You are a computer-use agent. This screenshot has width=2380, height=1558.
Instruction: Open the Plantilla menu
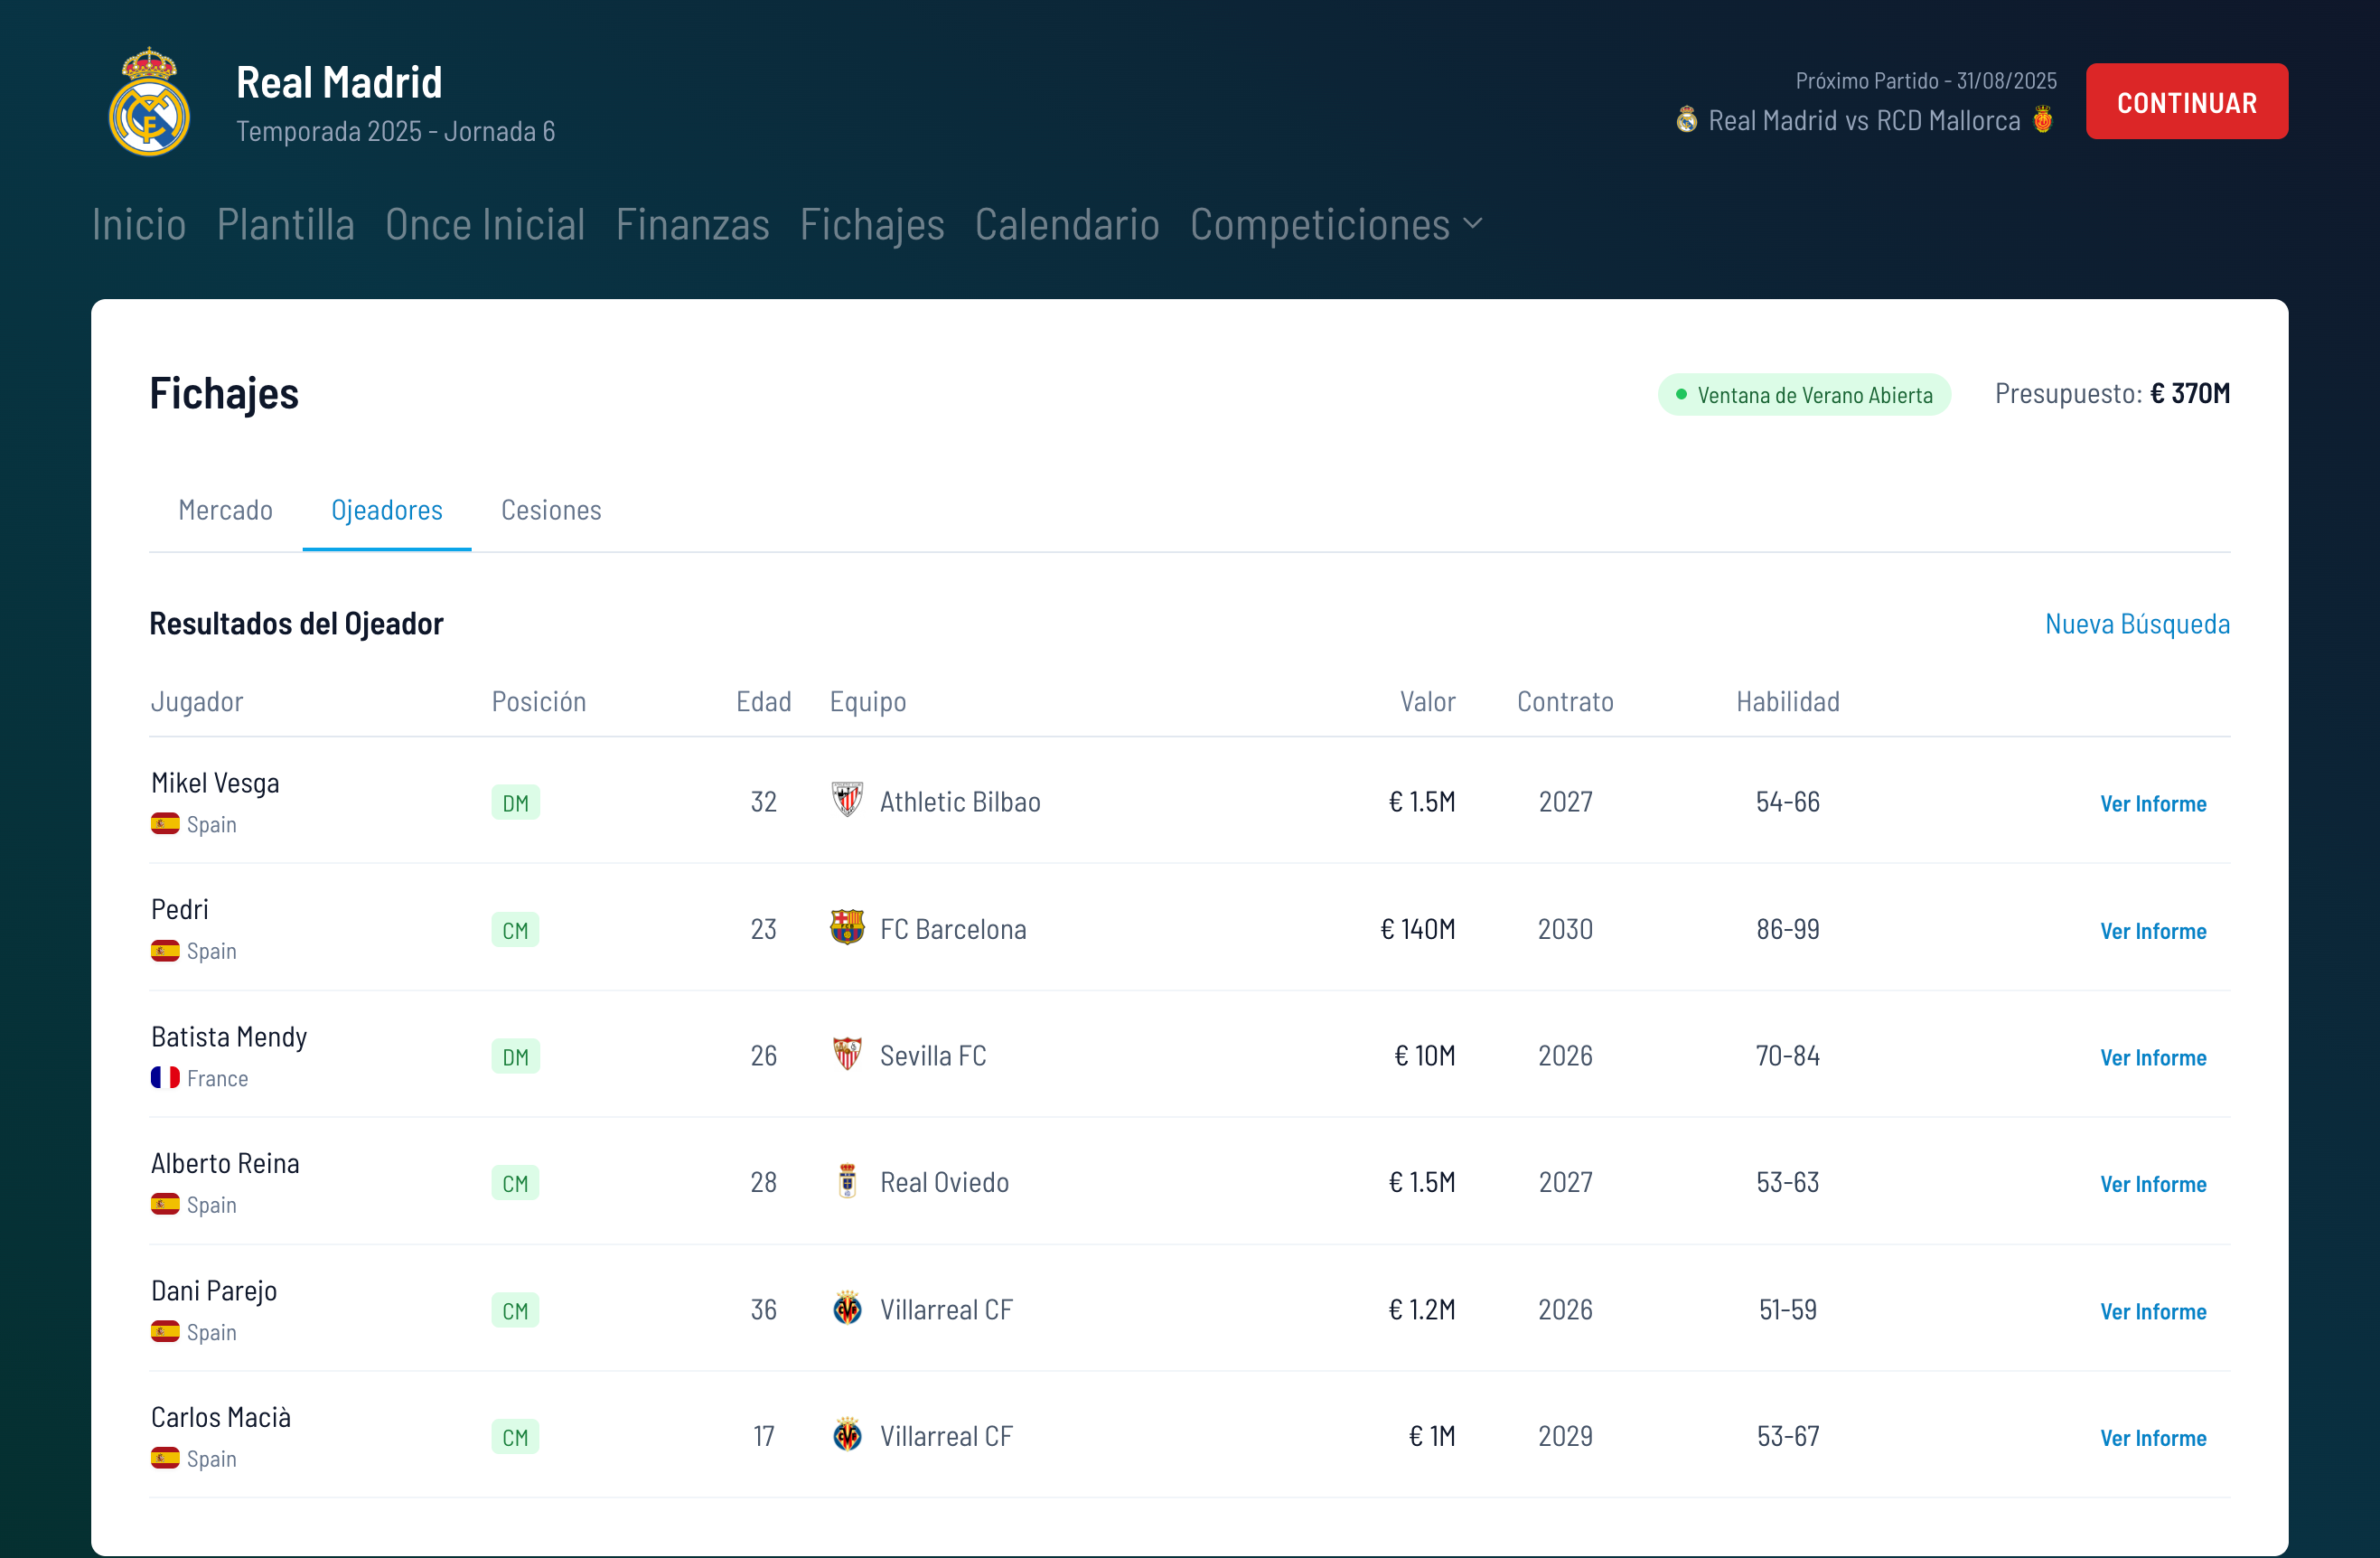[285, 225]
